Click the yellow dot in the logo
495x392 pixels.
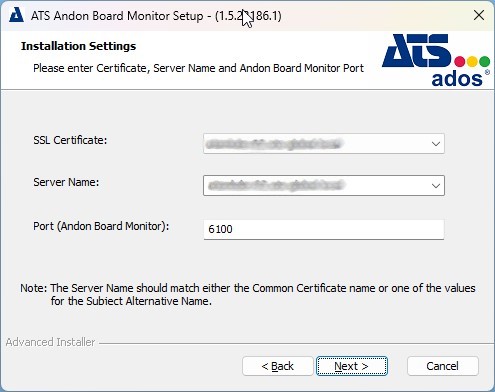[472, 61]
